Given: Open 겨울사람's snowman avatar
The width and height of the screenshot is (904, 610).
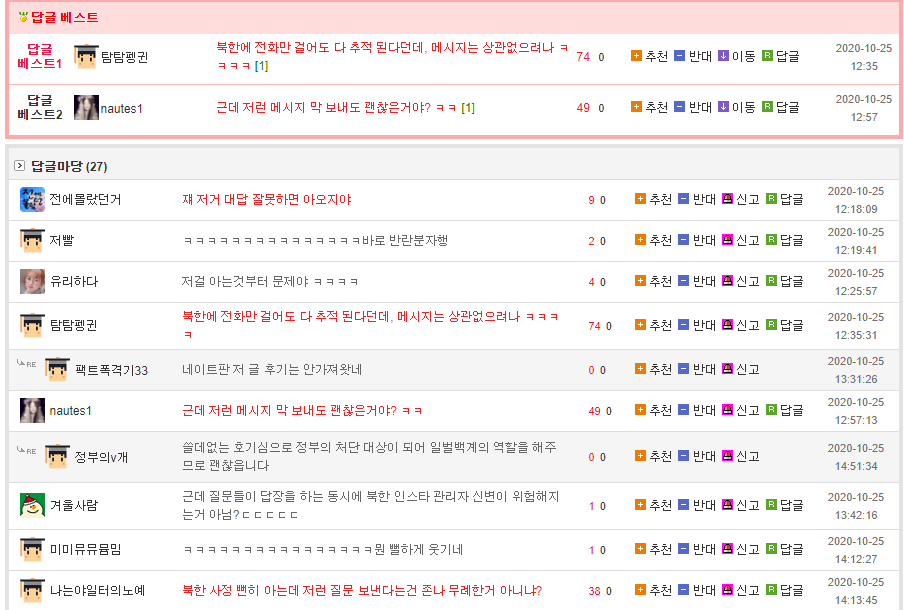Looking at the screenshot, I should [x=32, y=505].
